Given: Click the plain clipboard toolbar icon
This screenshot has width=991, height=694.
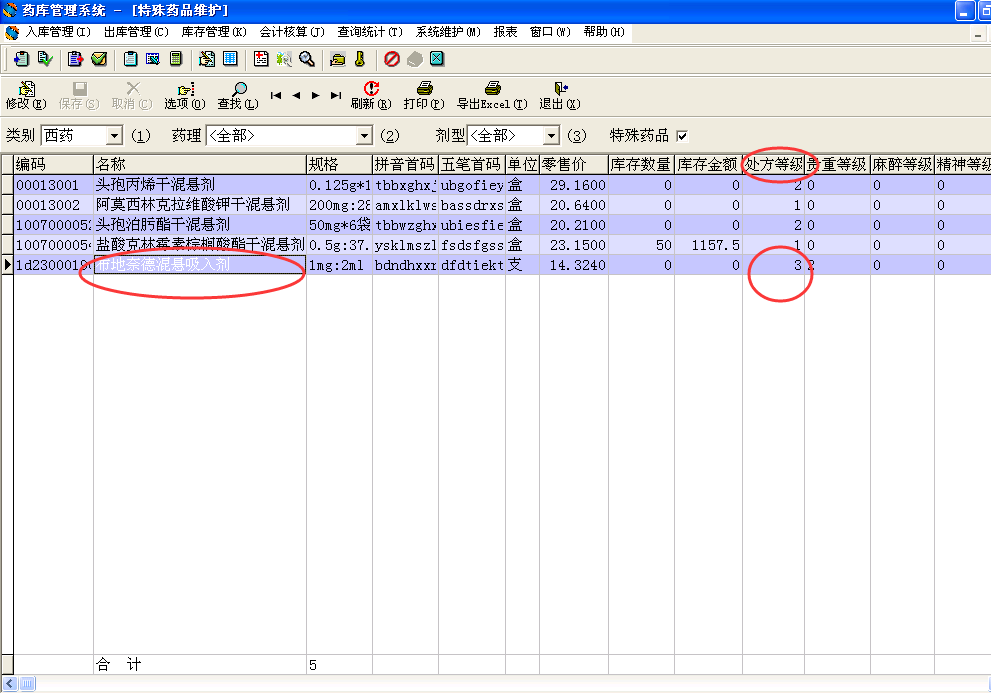Looking at the screenshot, I should point(130,59).
